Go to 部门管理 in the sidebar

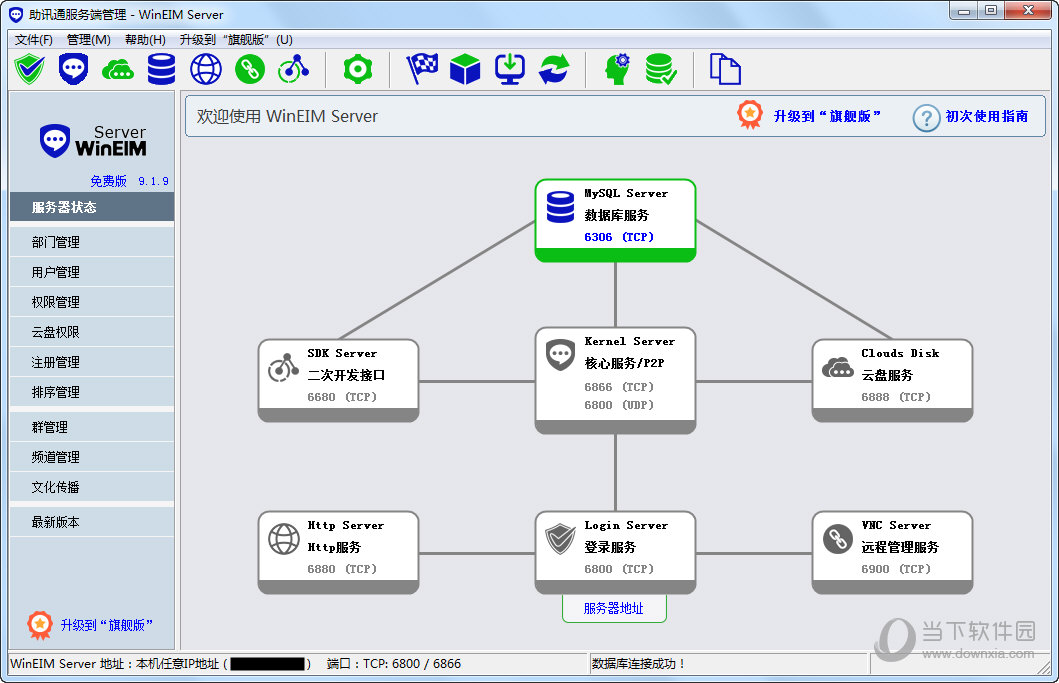coord(92,242)
